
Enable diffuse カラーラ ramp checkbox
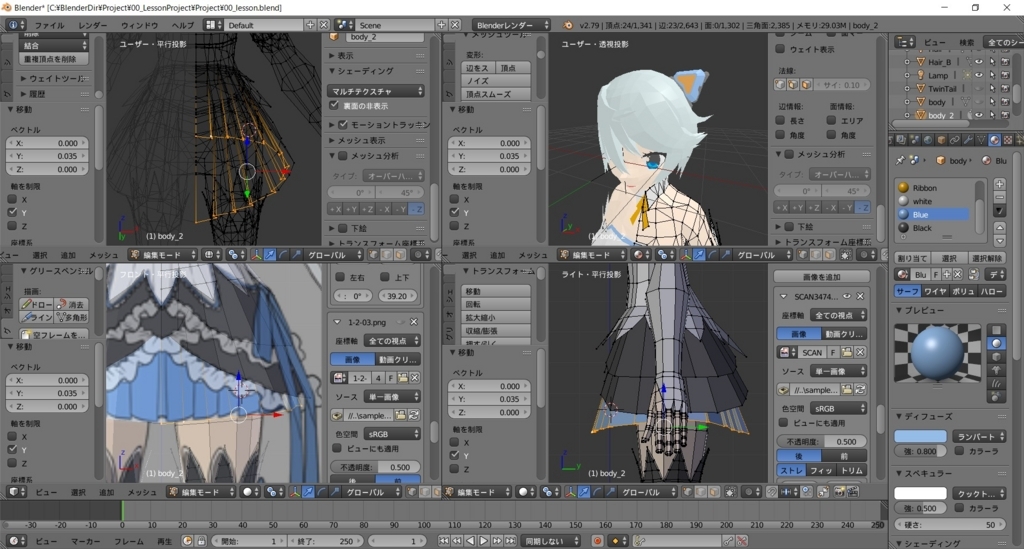pos(959,451)
